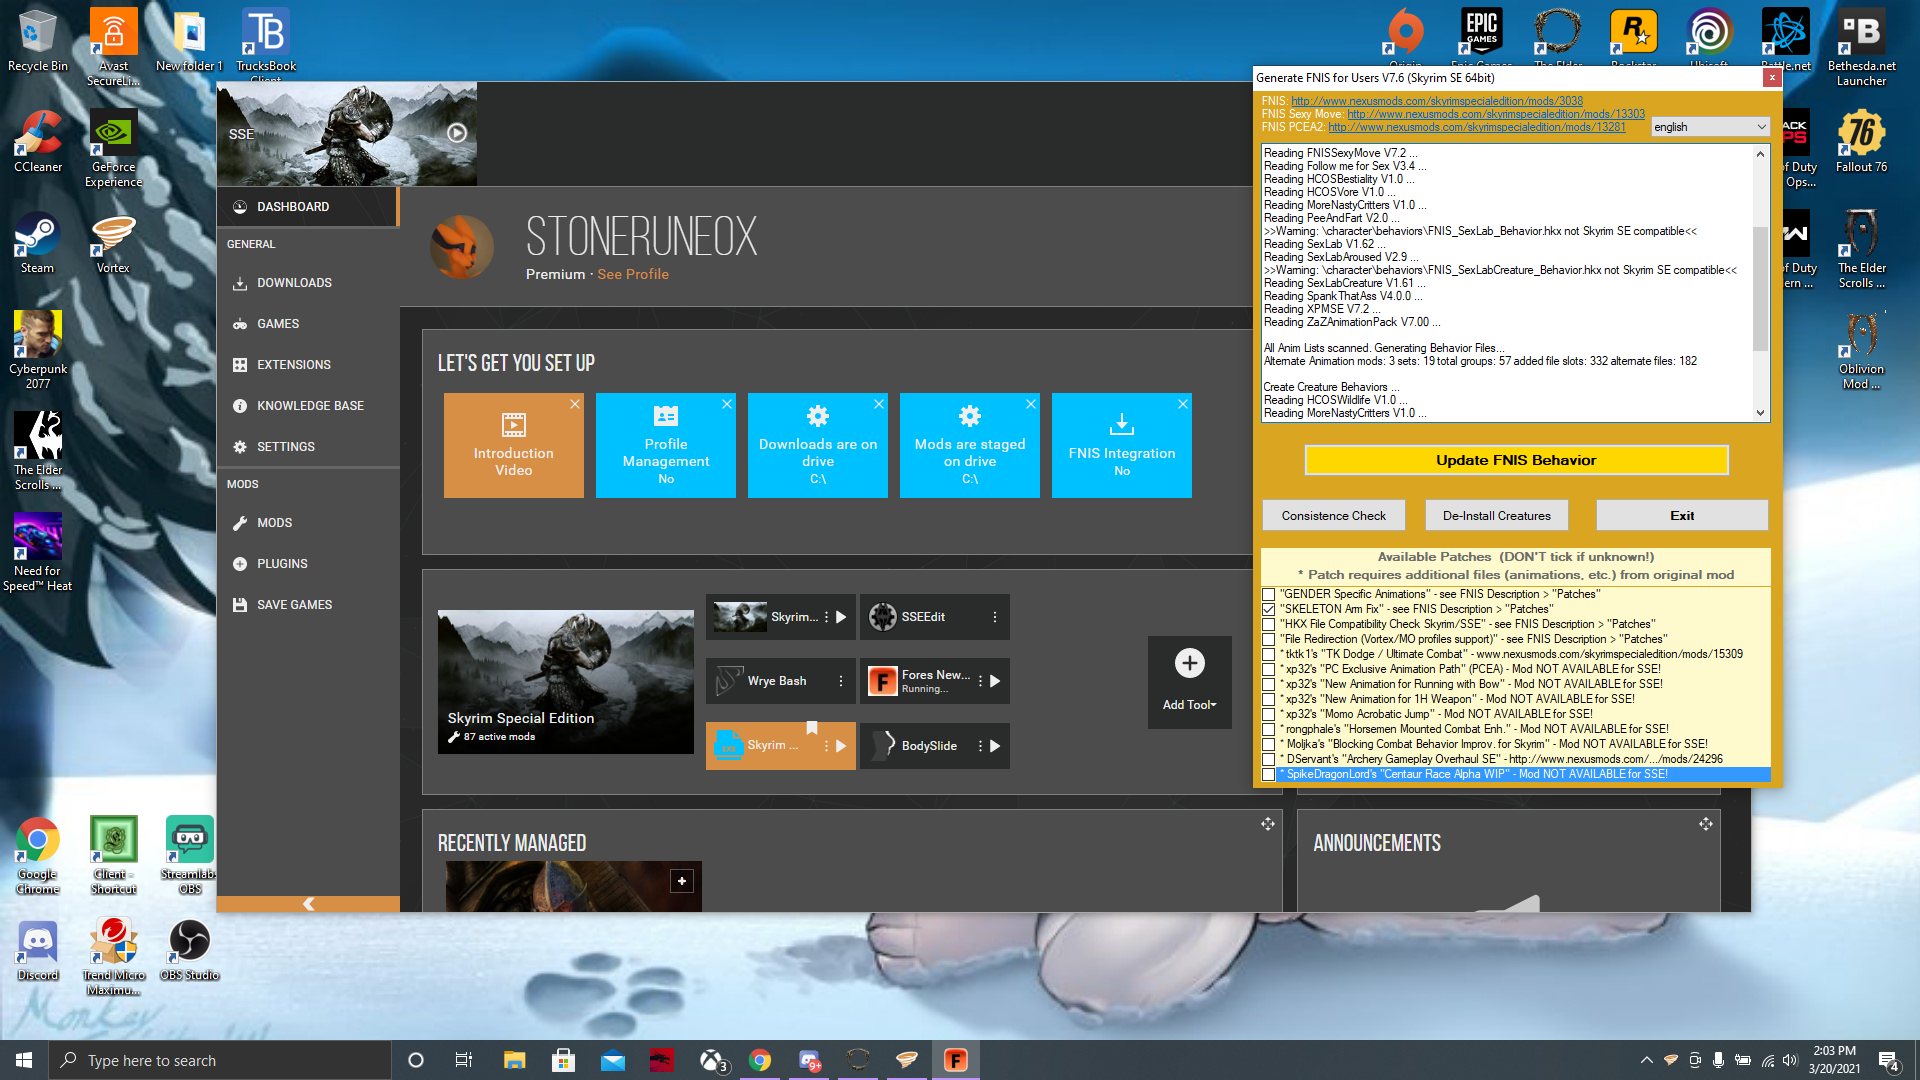The height and width of the screenshot is (1080, 1920).
Task: Open the Skyrim Special Edition game thumbnail
Action: coord(566,681)
